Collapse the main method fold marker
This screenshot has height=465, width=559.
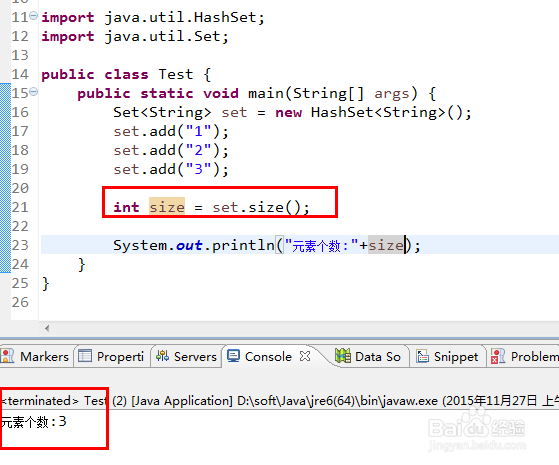tap(34, 92)
